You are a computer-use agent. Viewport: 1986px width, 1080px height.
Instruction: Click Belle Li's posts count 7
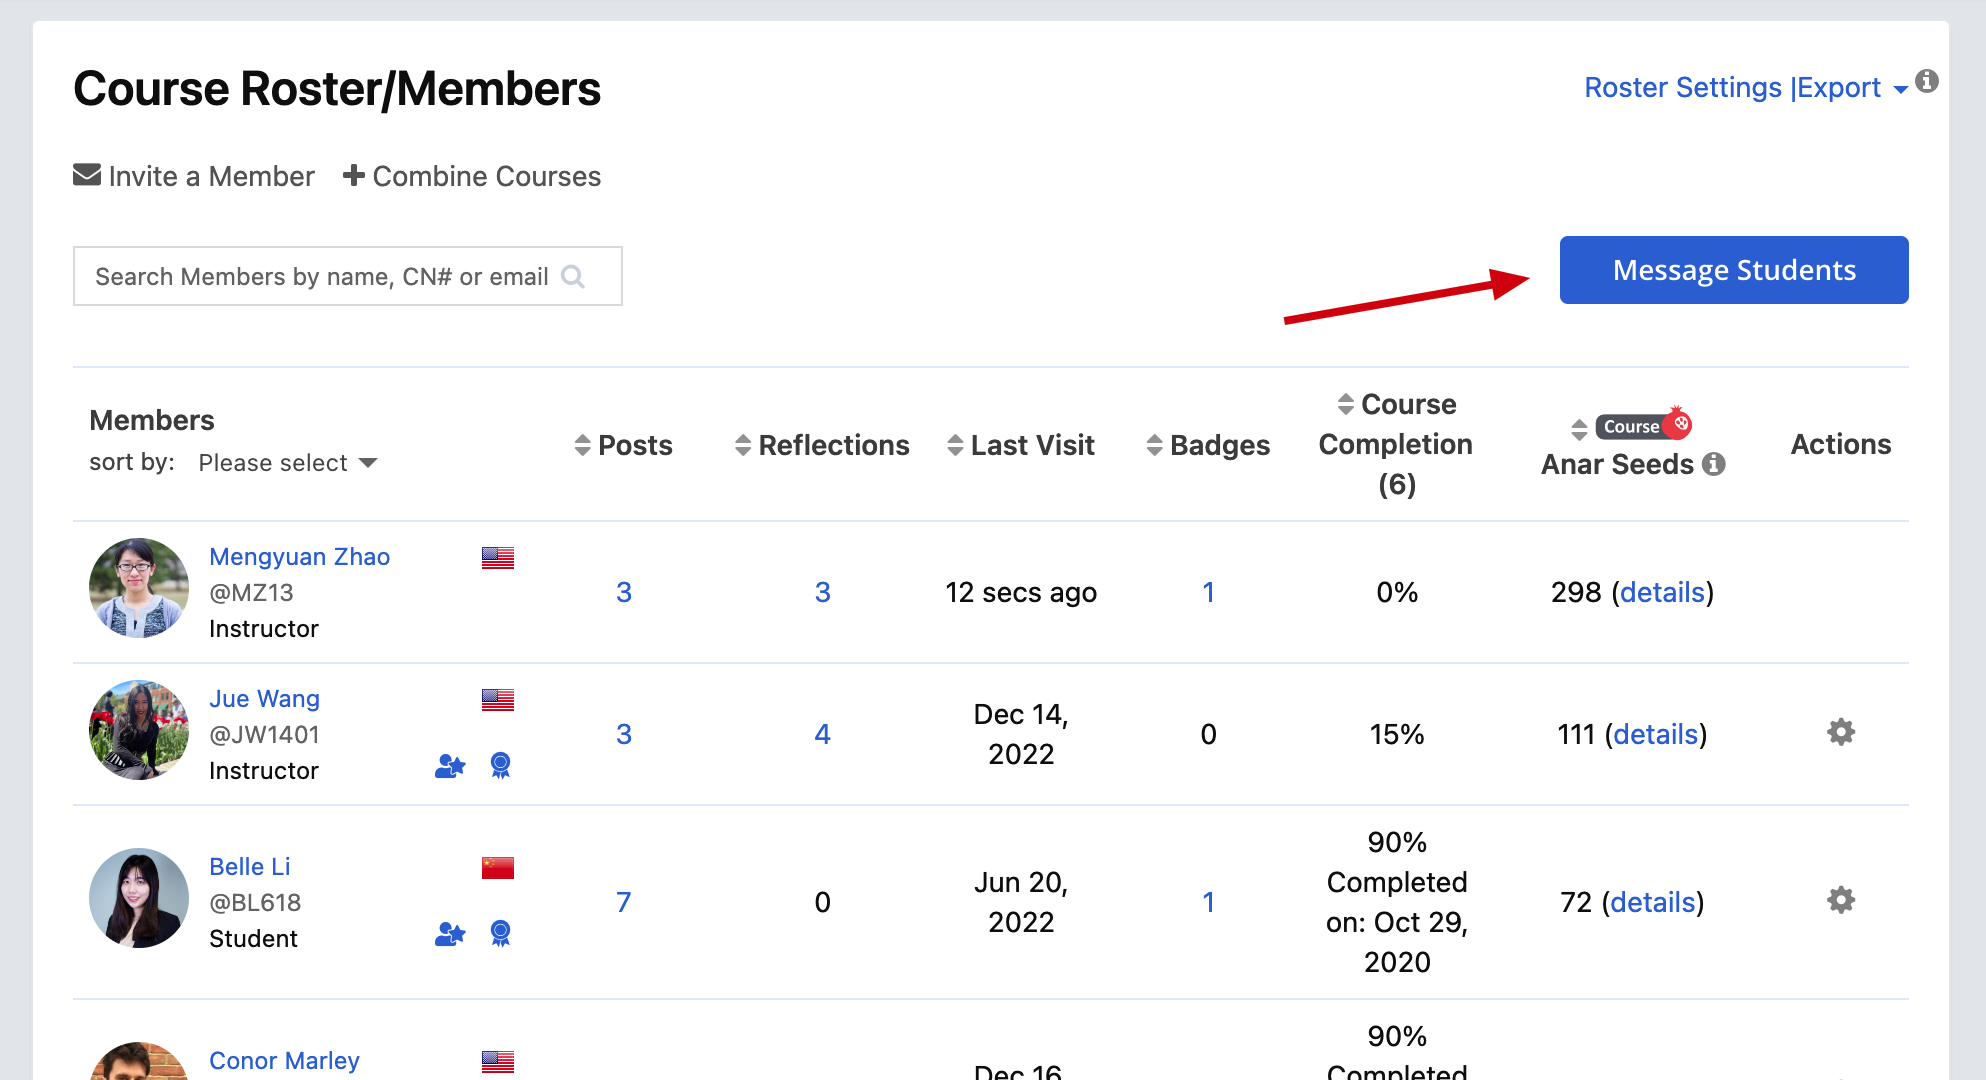624,902
